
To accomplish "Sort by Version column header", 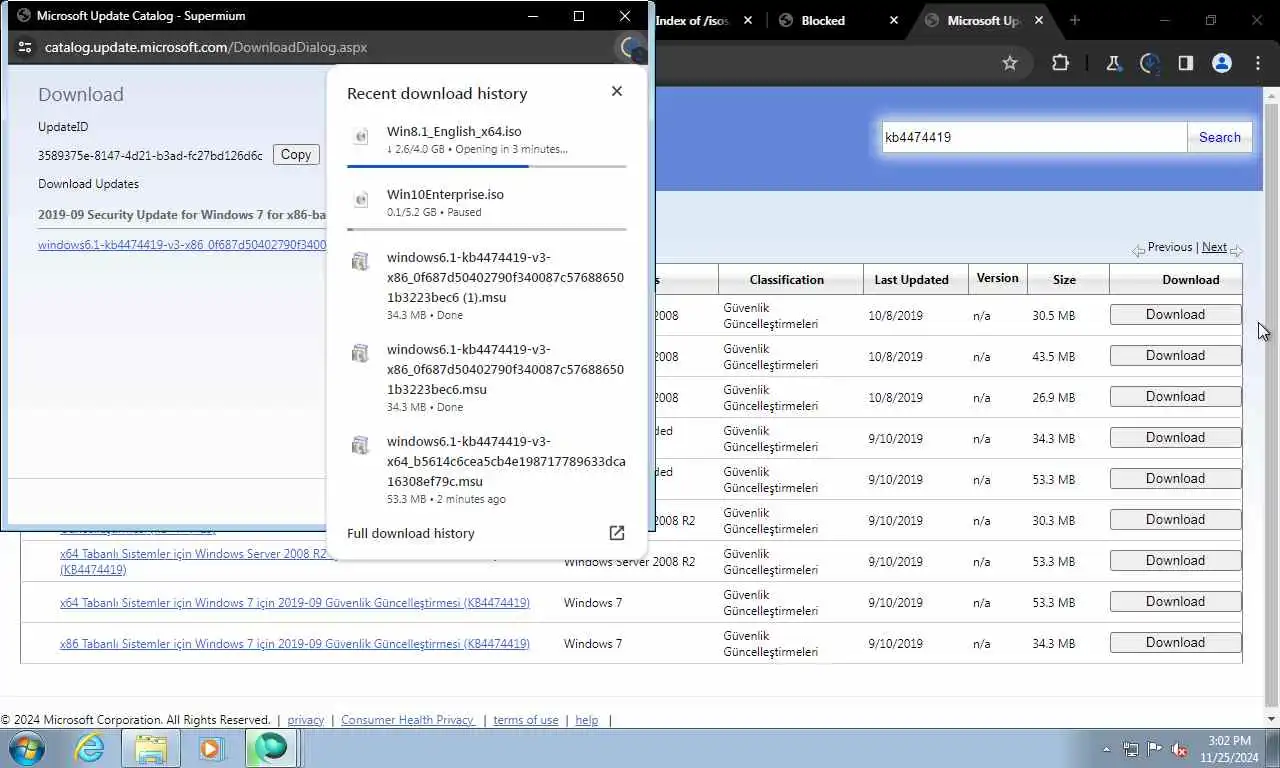I will pos(997,278).
